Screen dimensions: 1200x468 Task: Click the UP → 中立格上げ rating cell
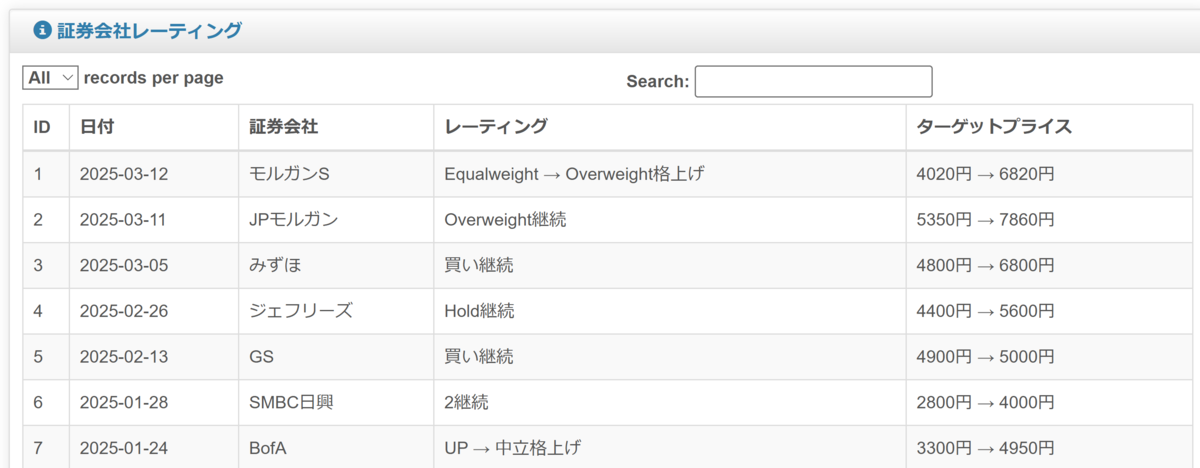pos(670,447)
